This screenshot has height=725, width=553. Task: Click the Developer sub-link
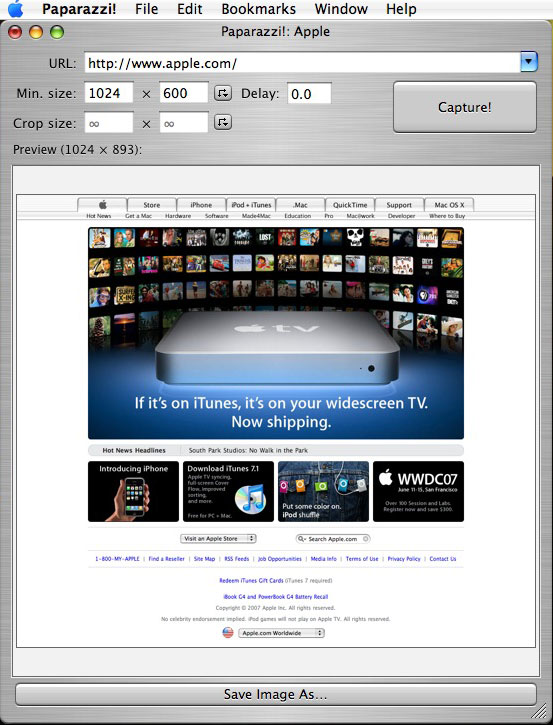tap(401, 216)
